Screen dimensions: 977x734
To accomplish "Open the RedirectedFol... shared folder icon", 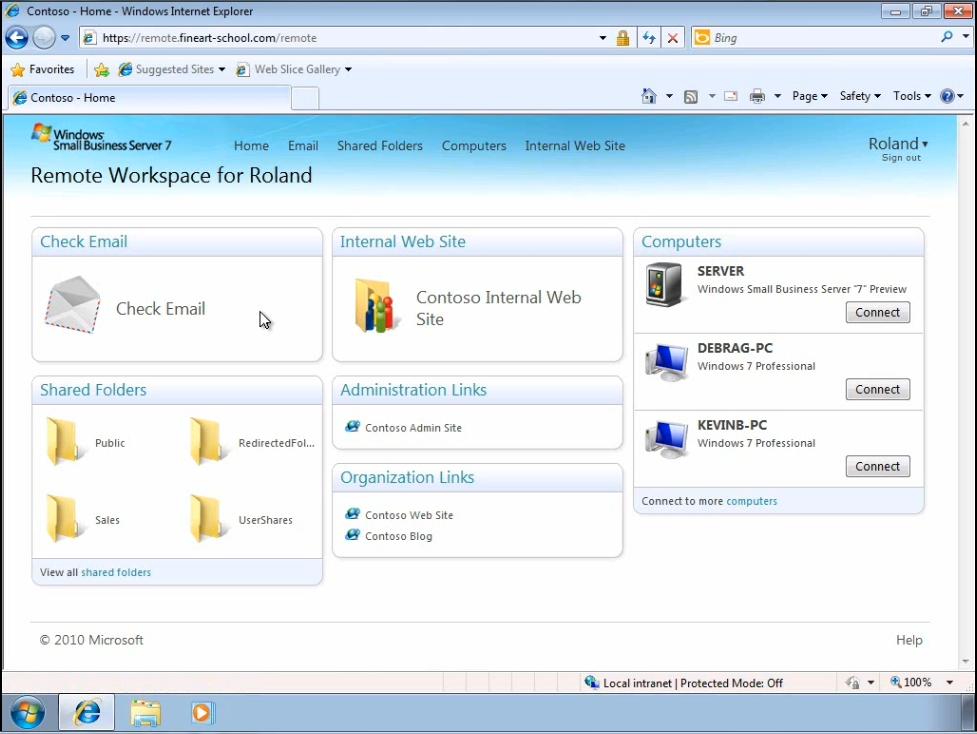I will coord(207,442).
